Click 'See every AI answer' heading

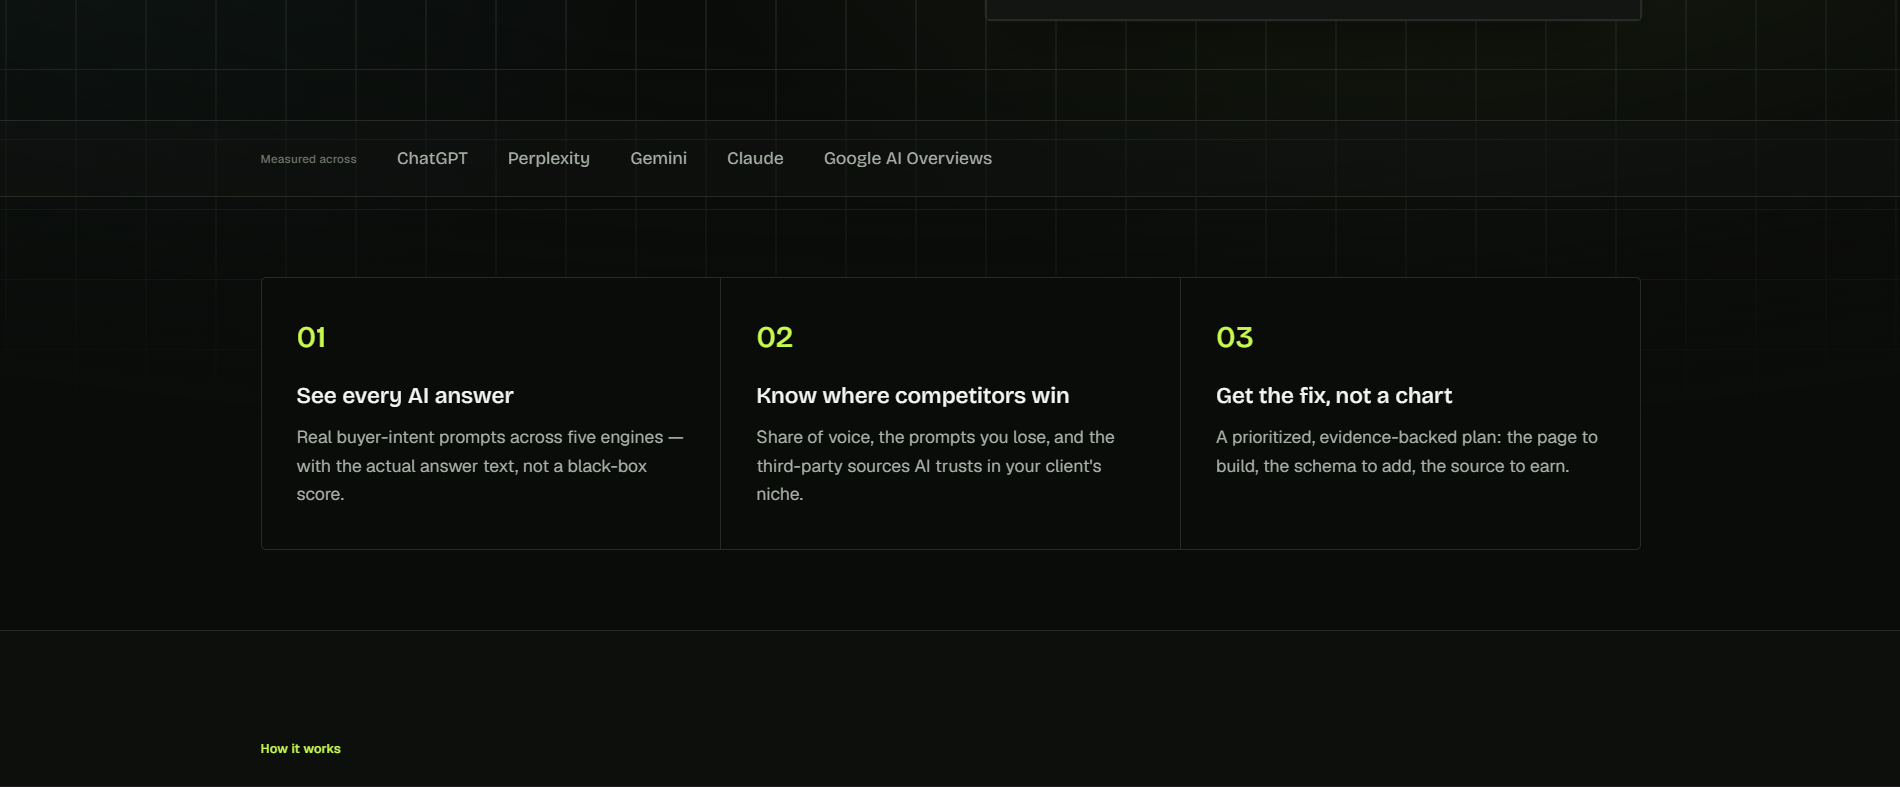pyautogui.click(x=405, y=396)
